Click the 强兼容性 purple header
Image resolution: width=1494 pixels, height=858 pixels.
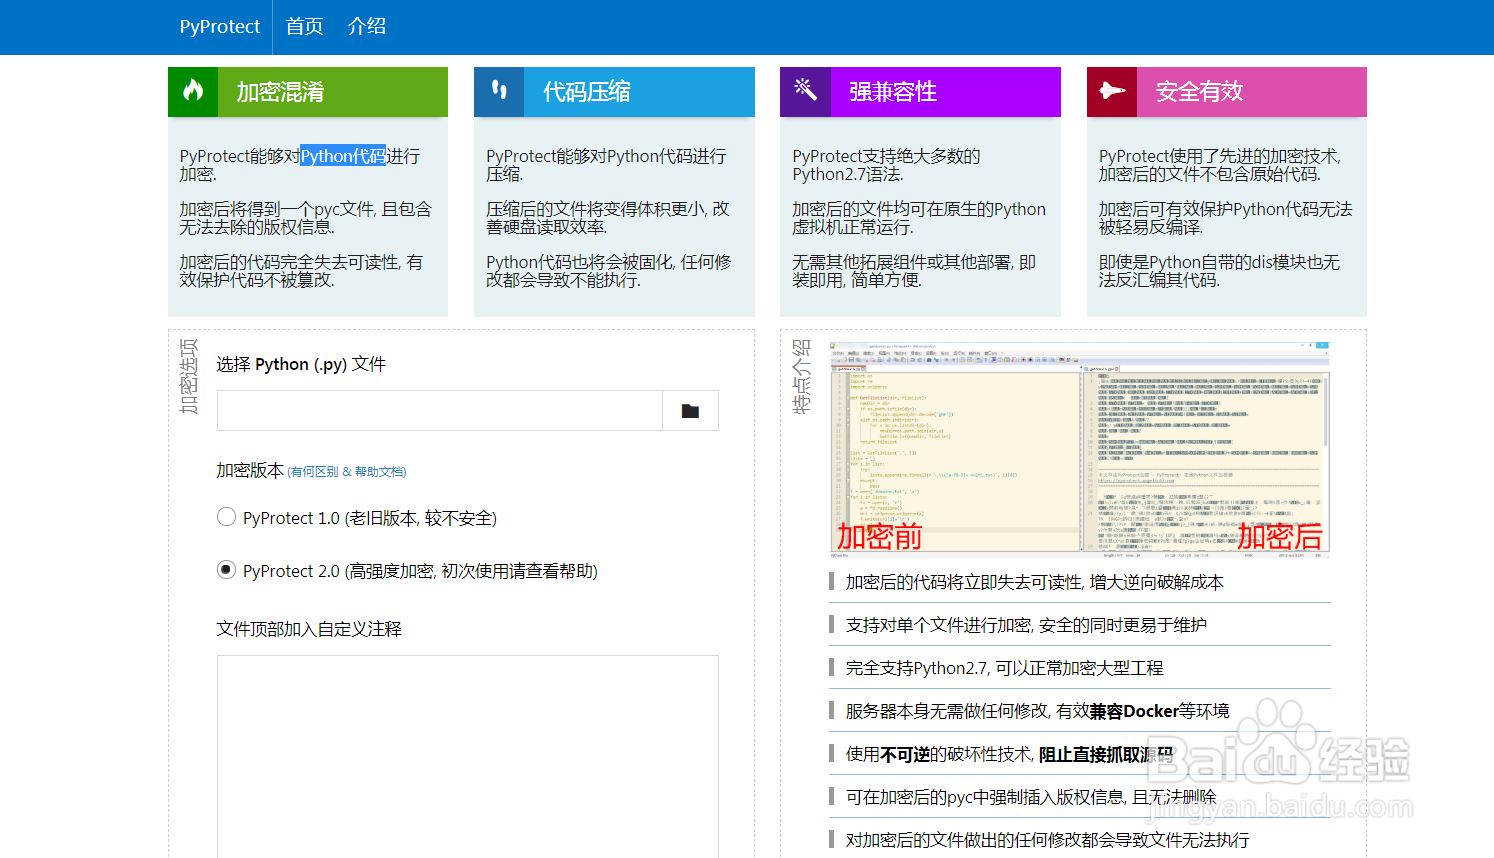click(x=920, y=92)
